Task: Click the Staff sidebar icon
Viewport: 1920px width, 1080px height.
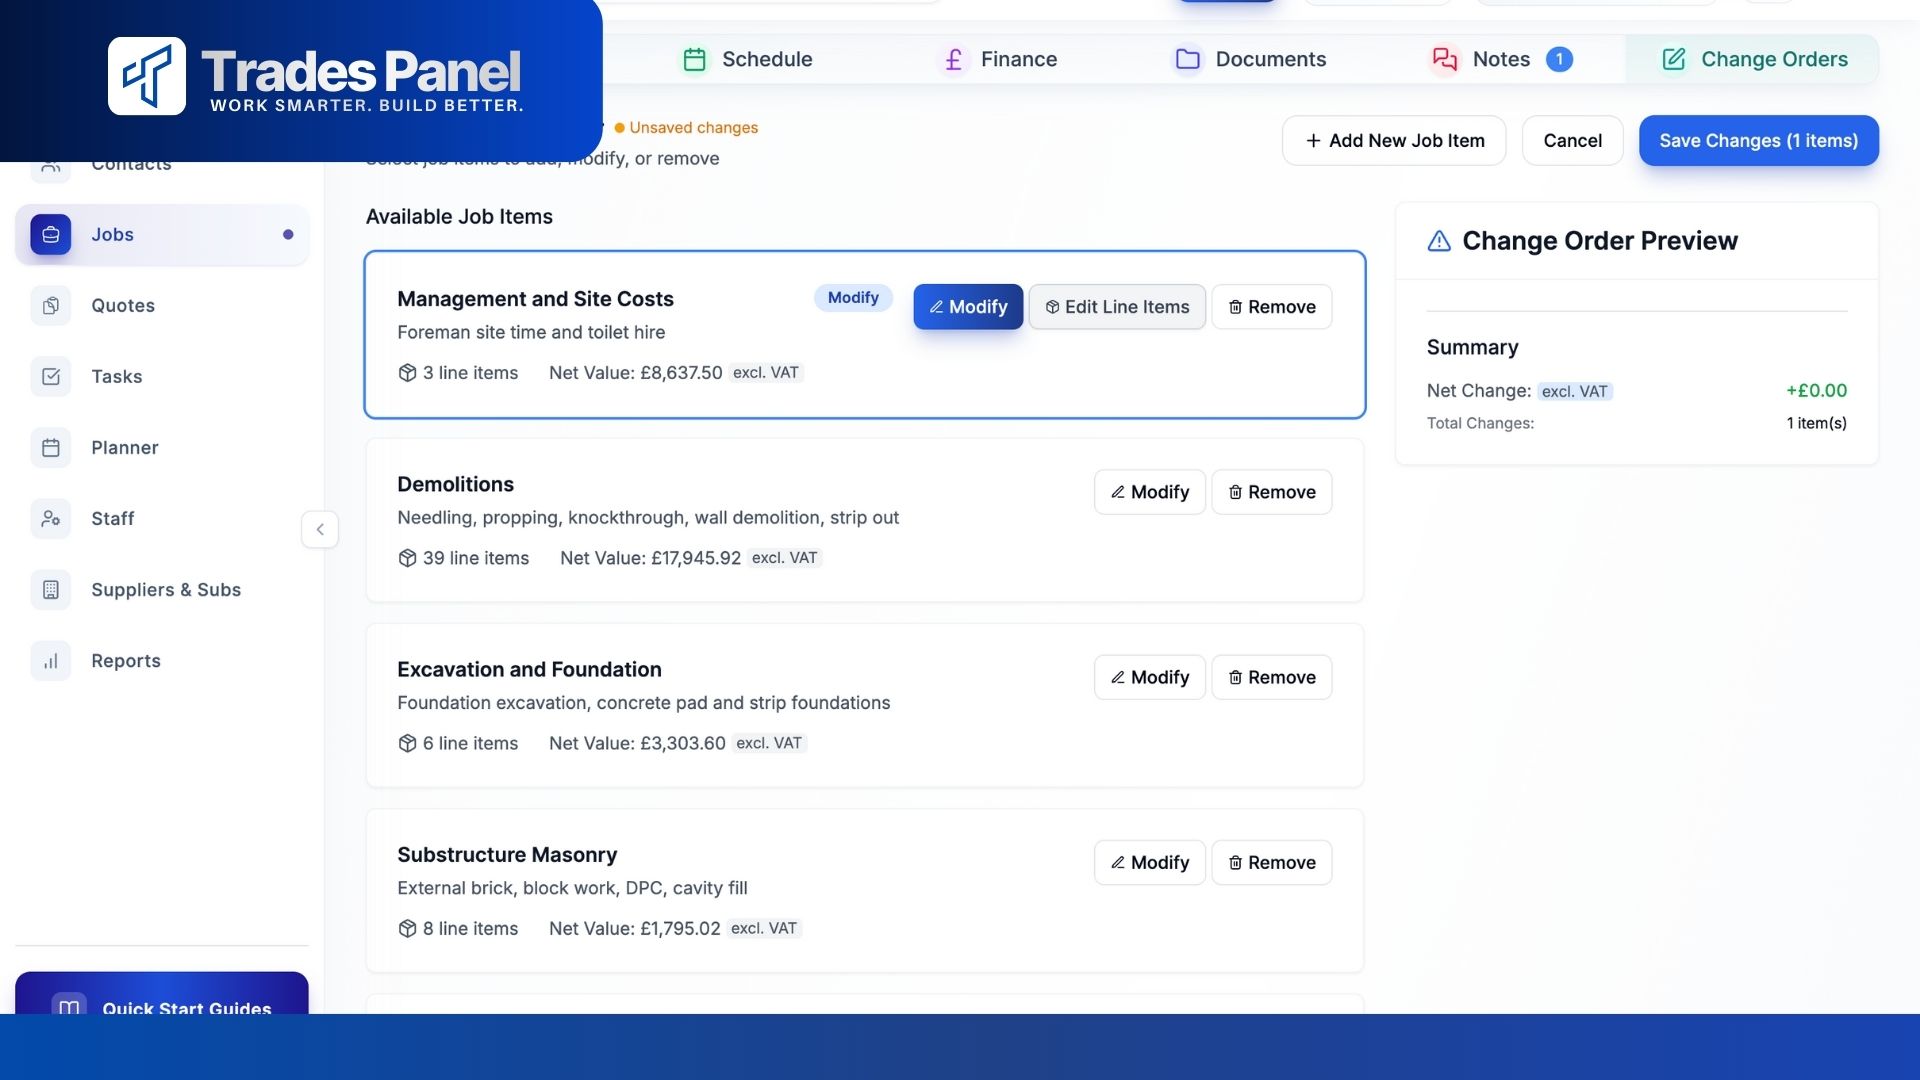Action: (51, 518)
